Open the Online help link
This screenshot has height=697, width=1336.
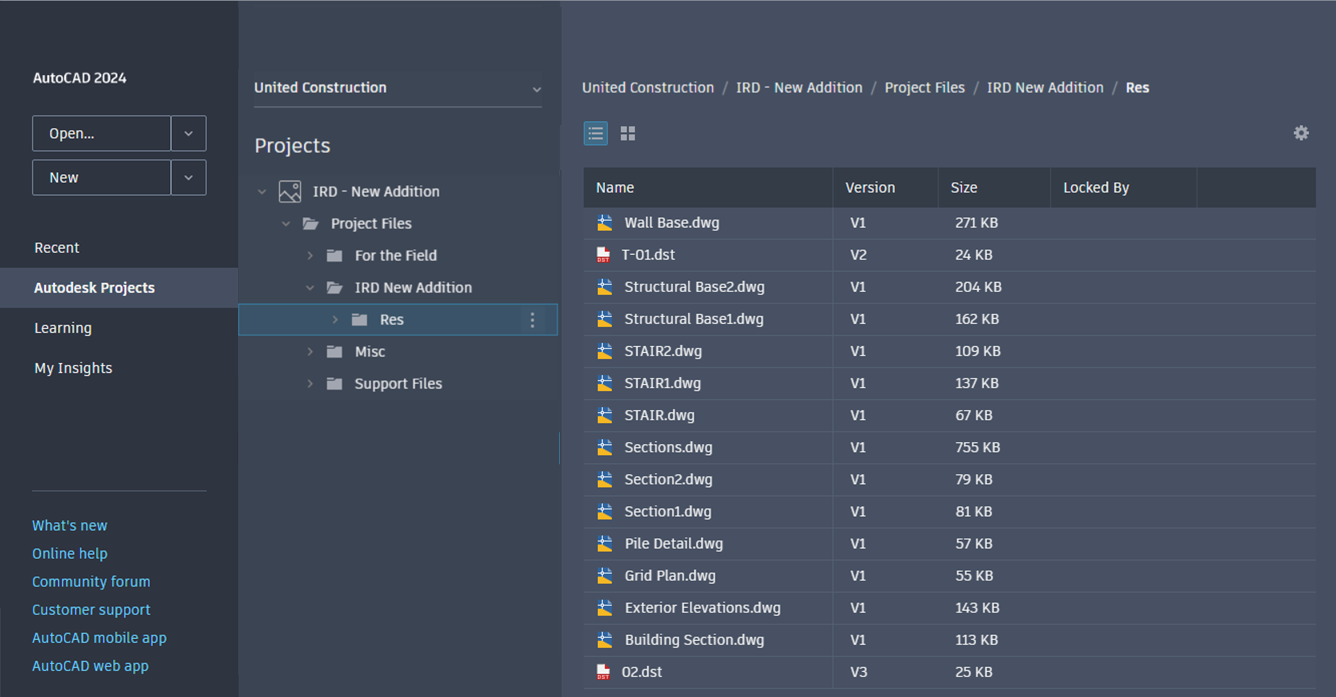[x=69, y=553]
